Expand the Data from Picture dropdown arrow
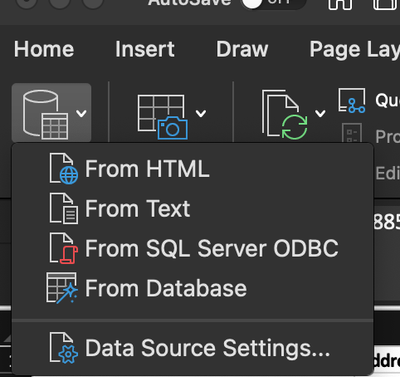Screen dimensions: 400x377 tap(201, 114)
